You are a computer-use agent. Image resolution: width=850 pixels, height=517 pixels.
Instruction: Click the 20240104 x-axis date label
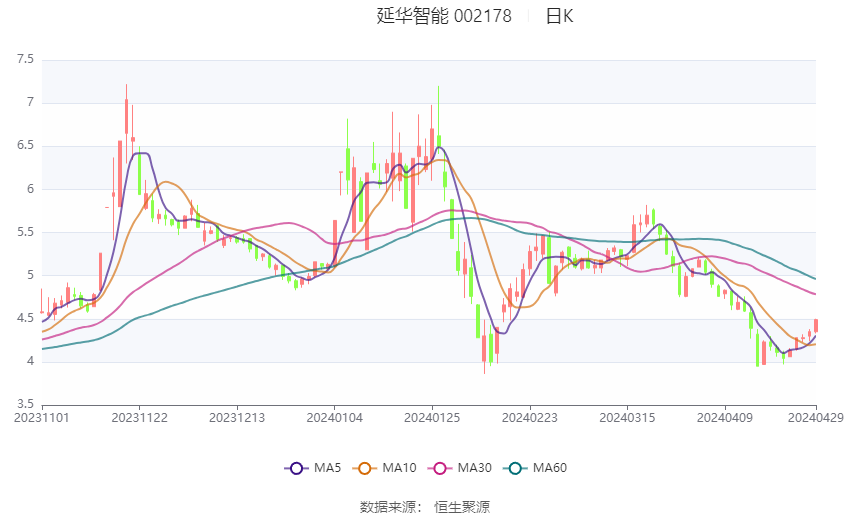(x=334, y=418)
